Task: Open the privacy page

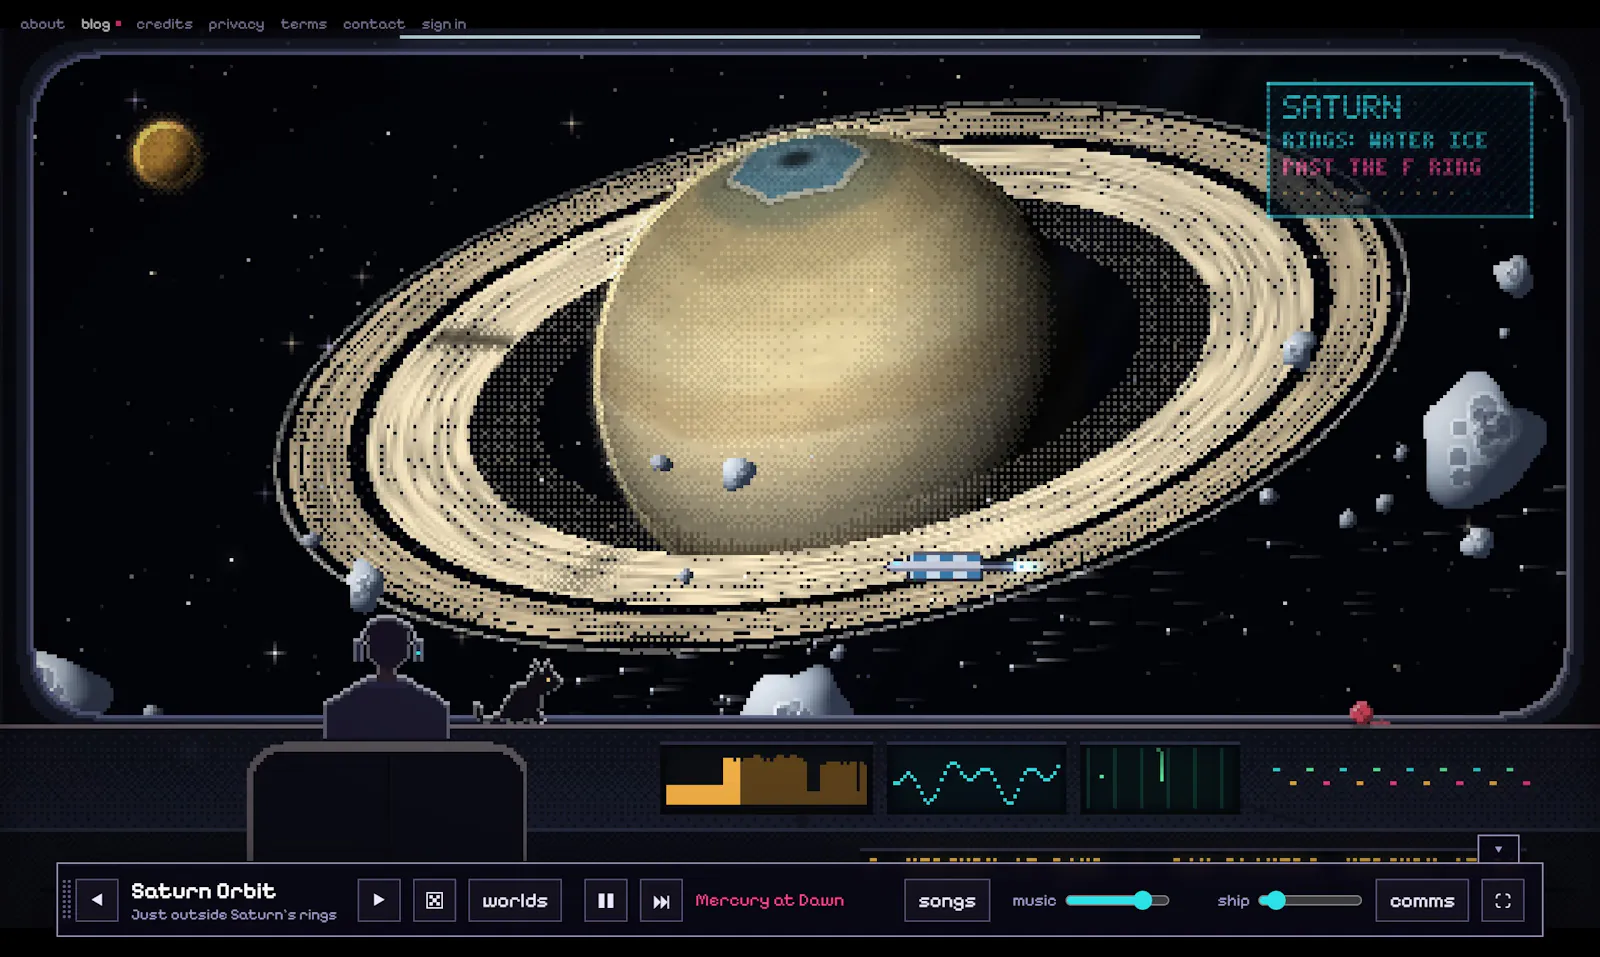Action: tap(236, 24)
